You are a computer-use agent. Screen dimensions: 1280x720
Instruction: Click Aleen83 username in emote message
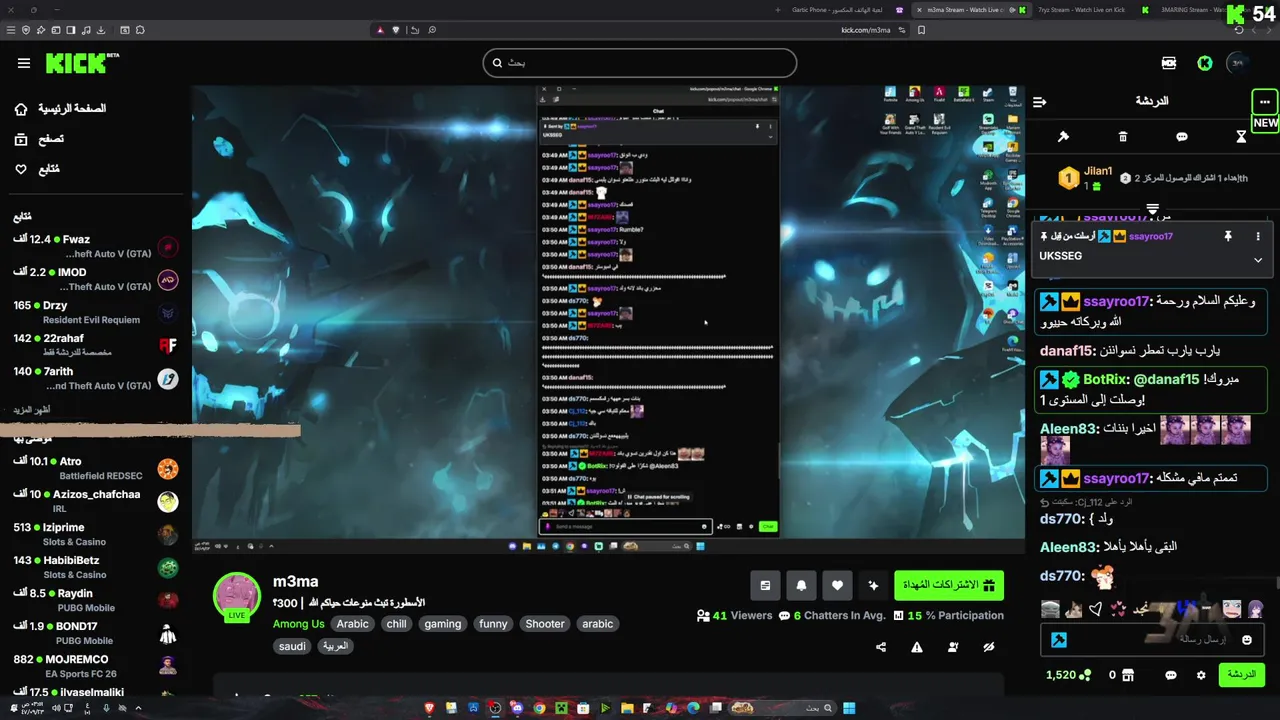tap(1068, 428)
